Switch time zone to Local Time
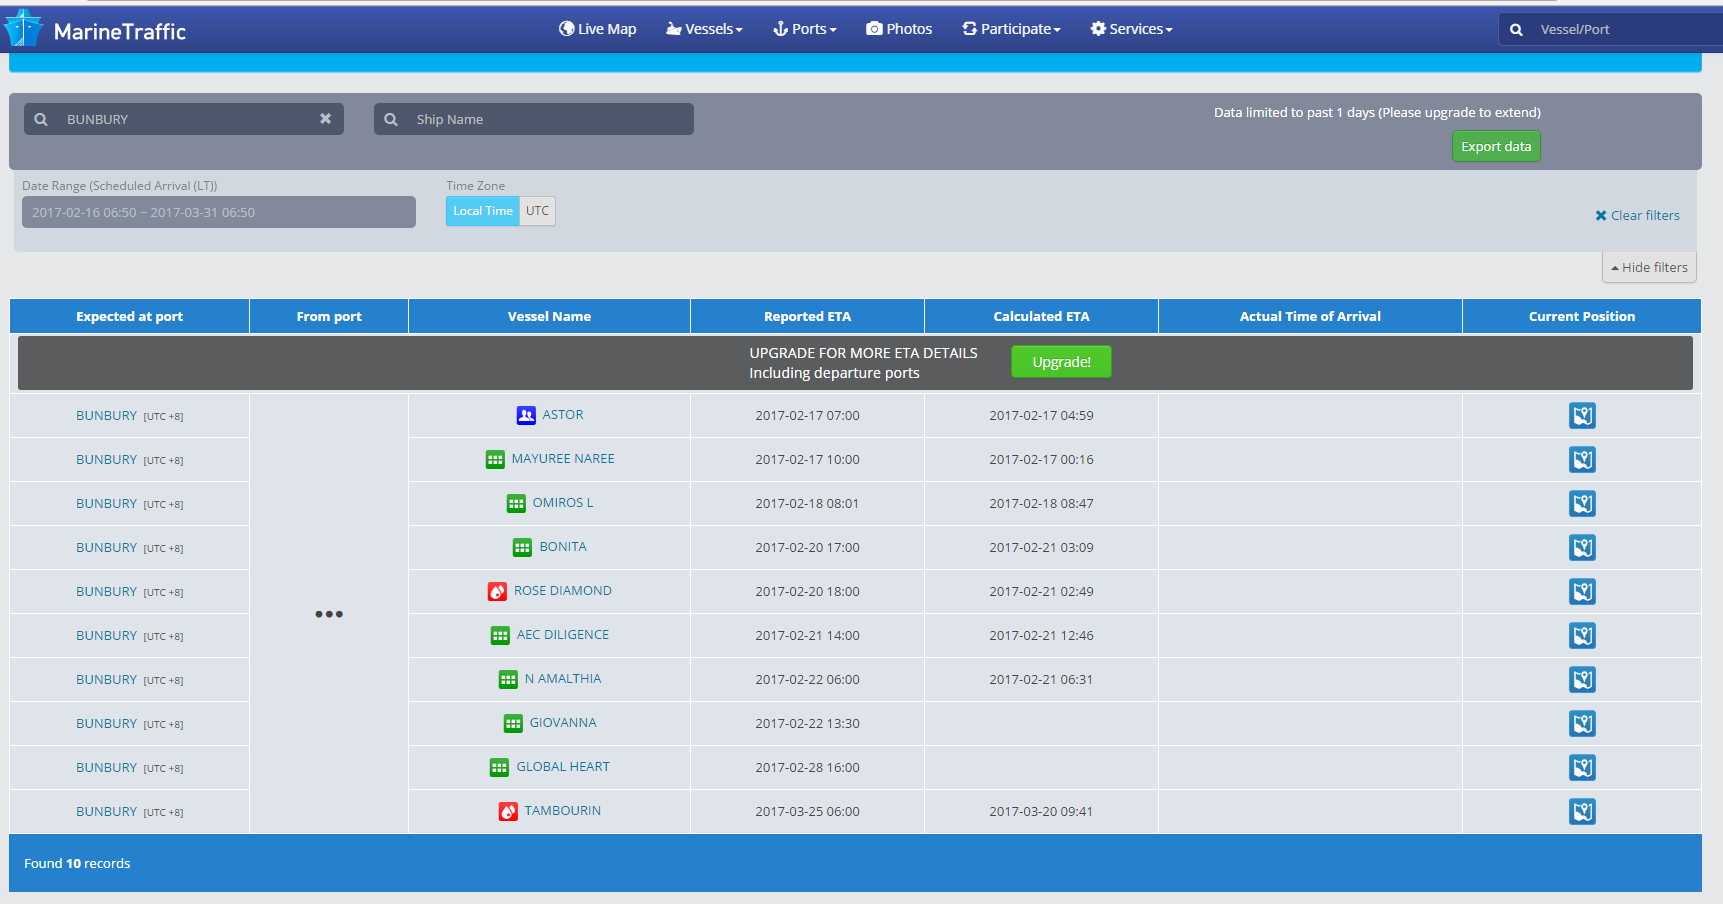 [482, 211]
